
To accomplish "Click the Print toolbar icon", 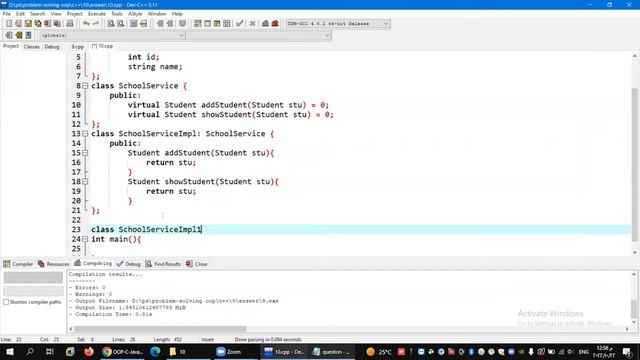I will click(x=70, y=24).
